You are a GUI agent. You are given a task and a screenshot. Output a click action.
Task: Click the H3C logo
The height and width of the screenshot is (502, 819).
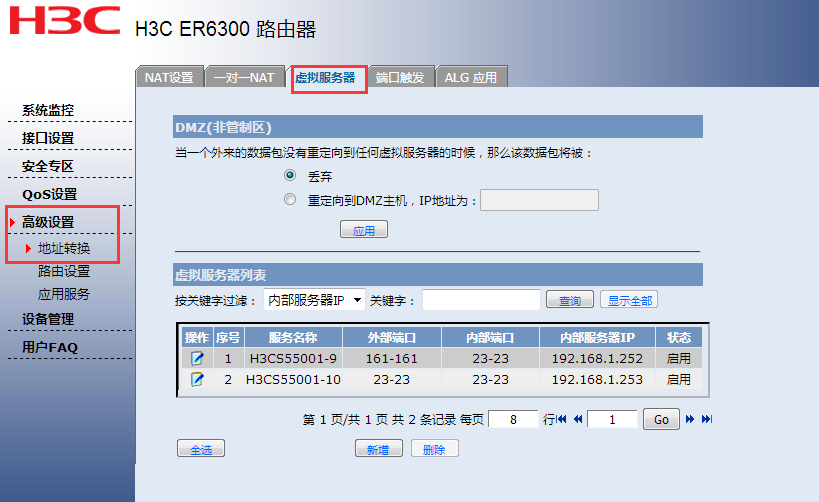click(65, 20)
